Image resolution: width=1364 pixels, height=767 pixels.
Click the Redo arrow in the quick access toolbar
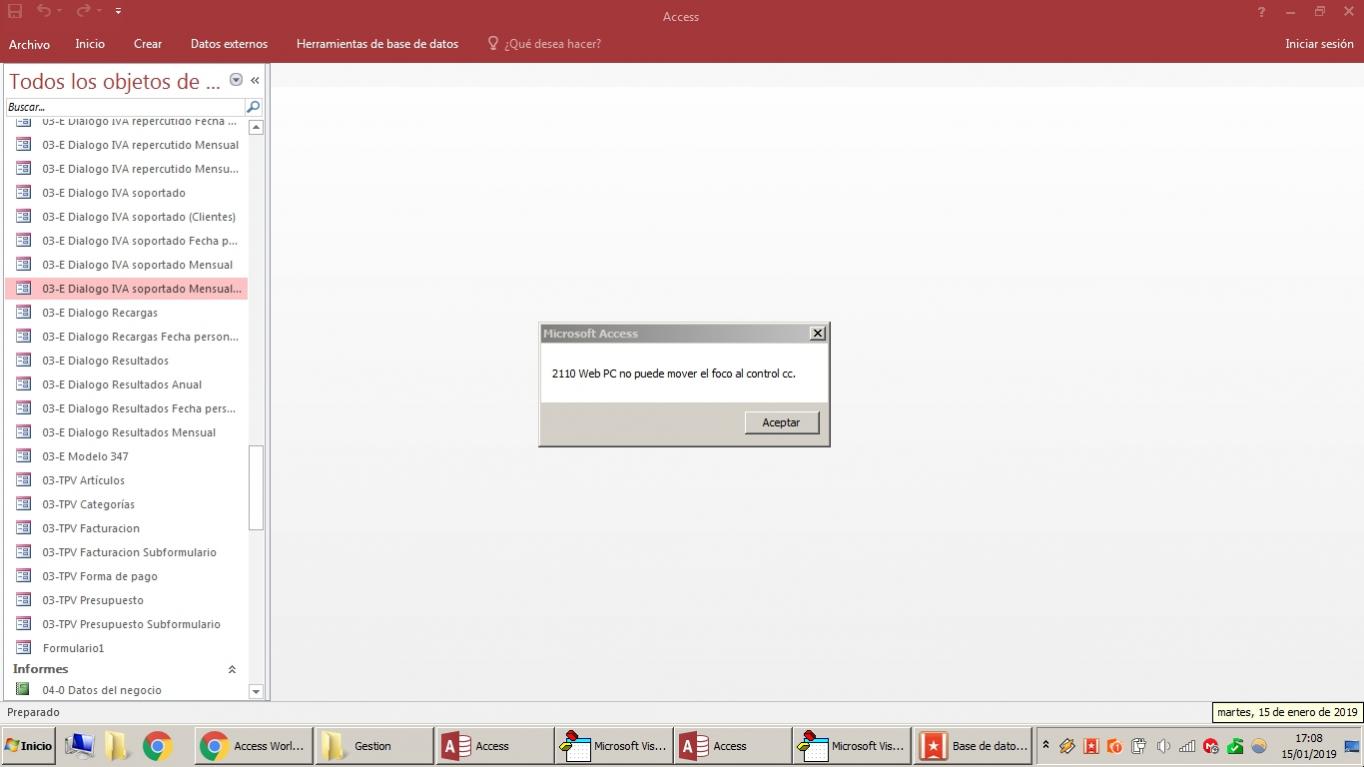pos(83,11)
